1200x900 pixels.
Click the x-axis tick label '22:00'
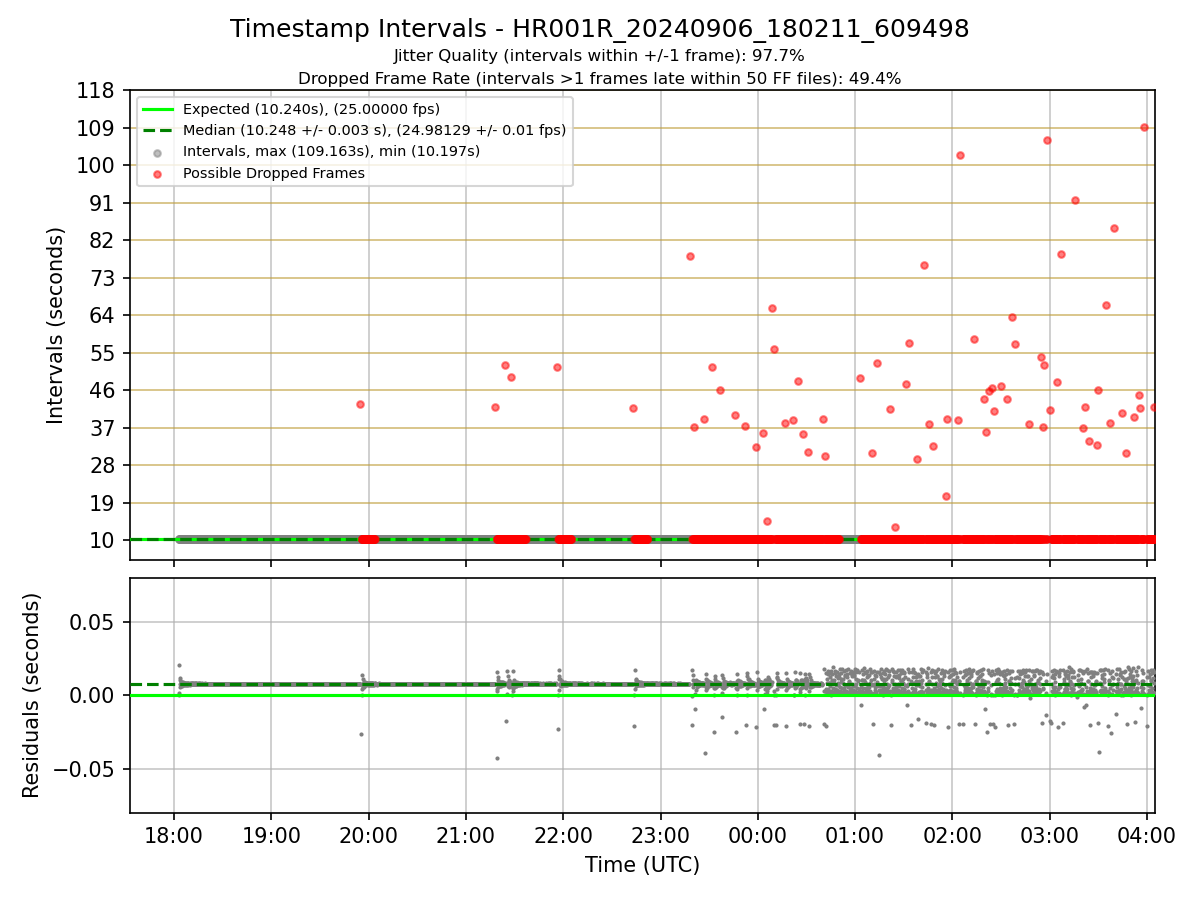(562, 836)
